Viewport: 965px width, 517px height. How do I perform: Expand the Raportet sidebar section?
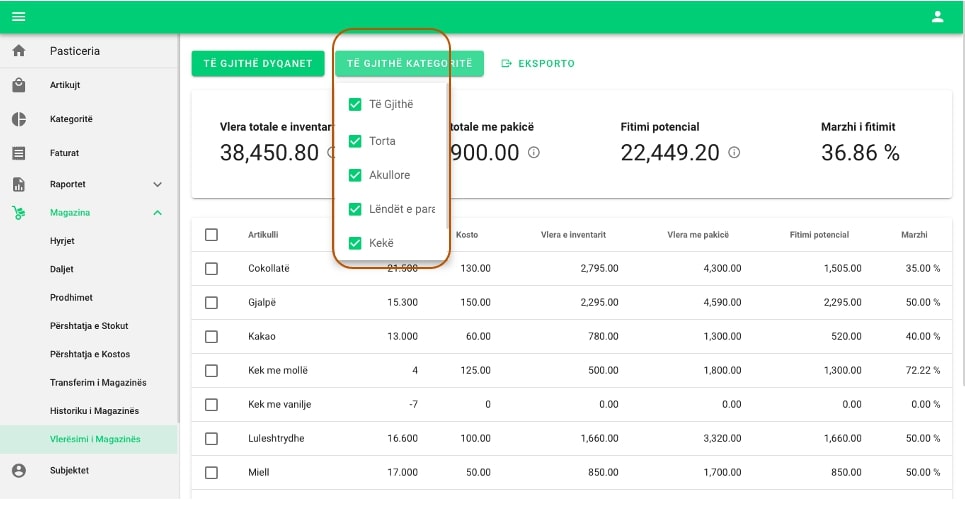tap(157, 185)
